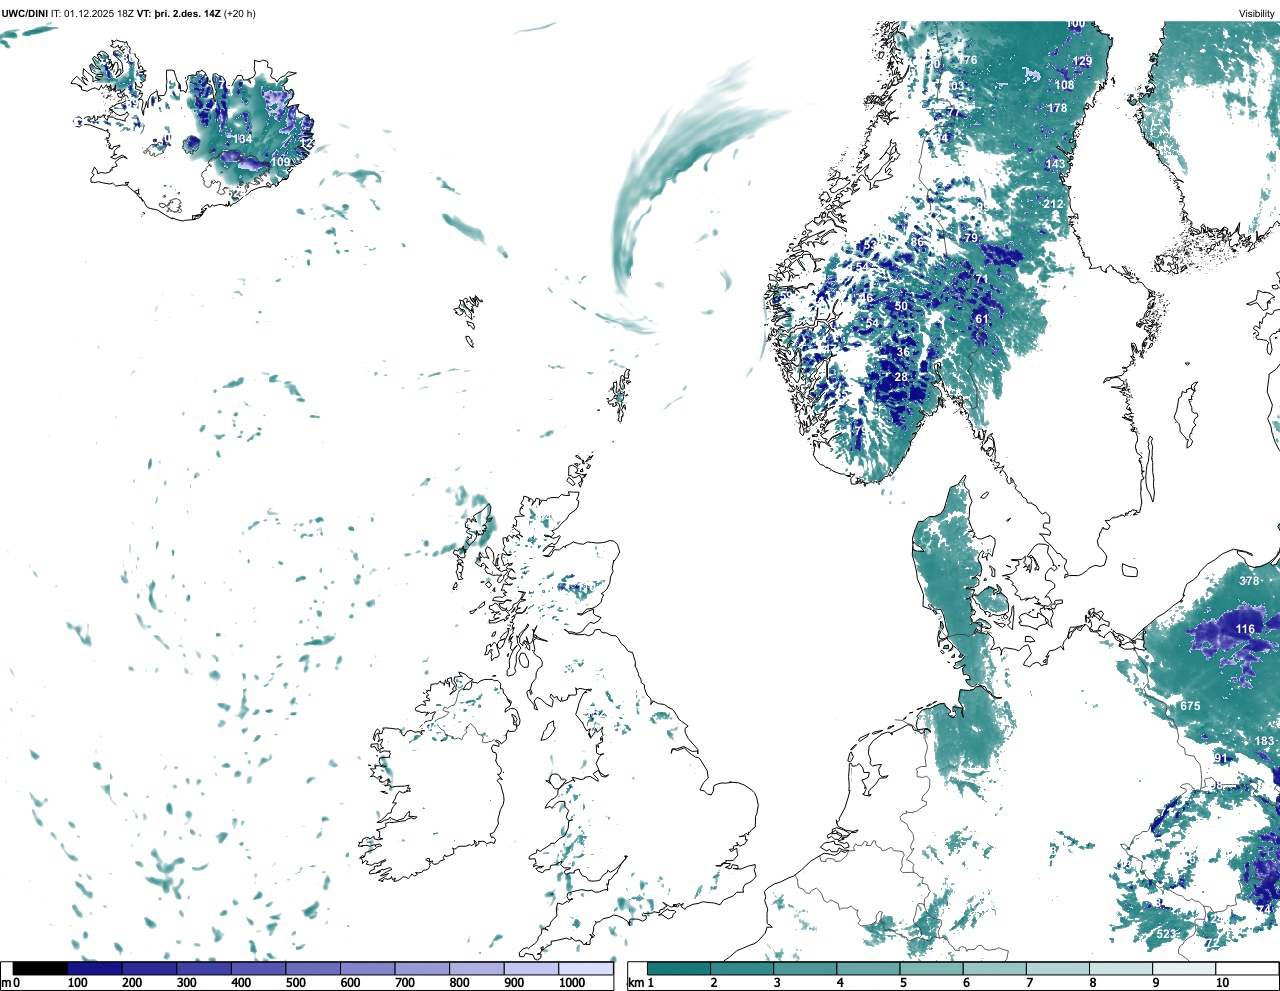1280x991 pixels.
Task: Click the 6–7 km legend swatch
Action: click(x=995, y=968)
